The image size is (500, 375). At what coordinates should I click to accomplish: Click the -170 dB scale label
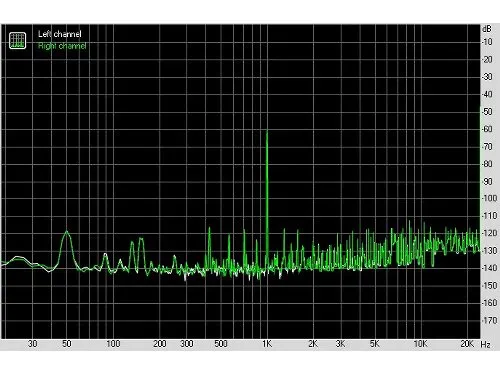(x=489, y=320)
